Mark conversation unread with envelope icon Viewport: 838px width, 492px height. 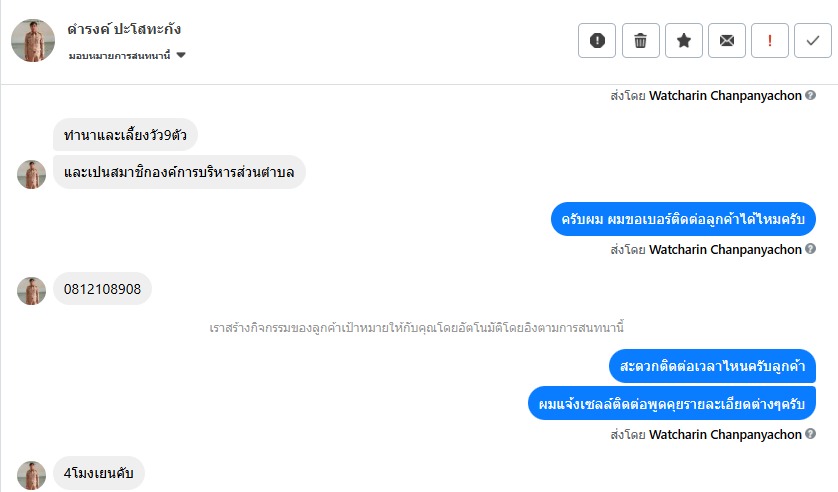coord(727,41)
